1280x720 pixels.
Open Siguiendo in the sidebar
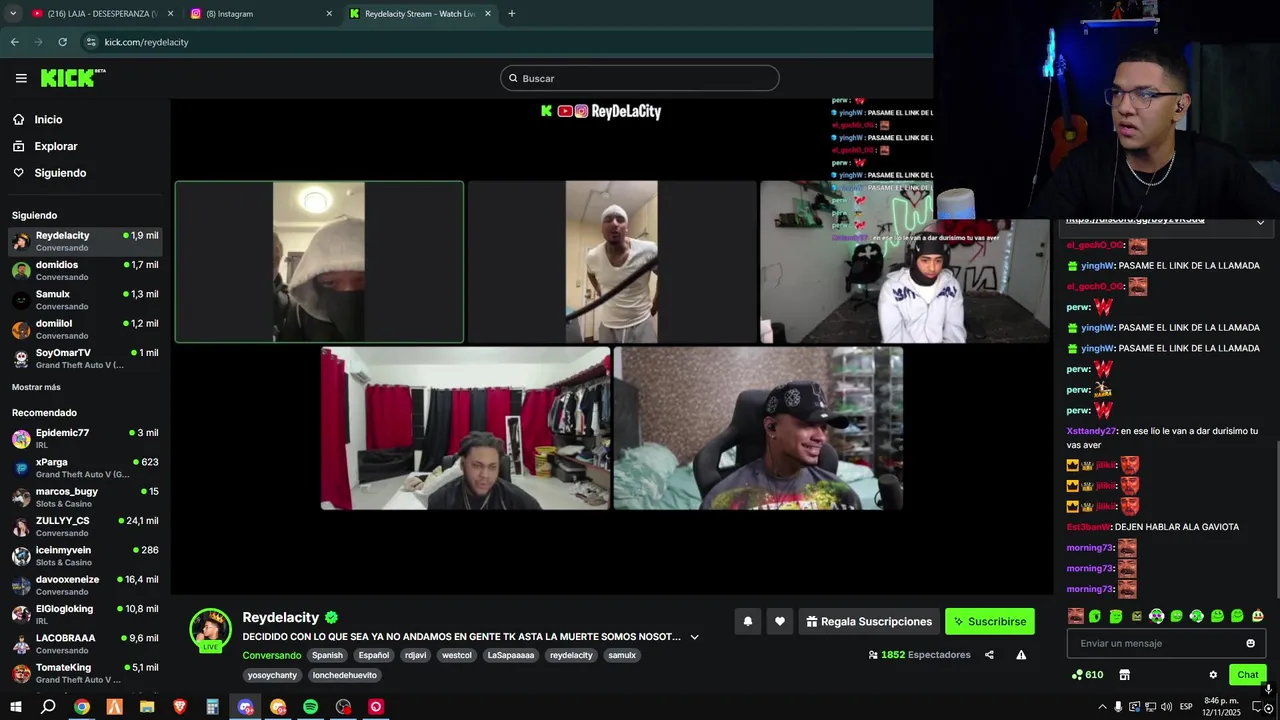coord(60,173)
